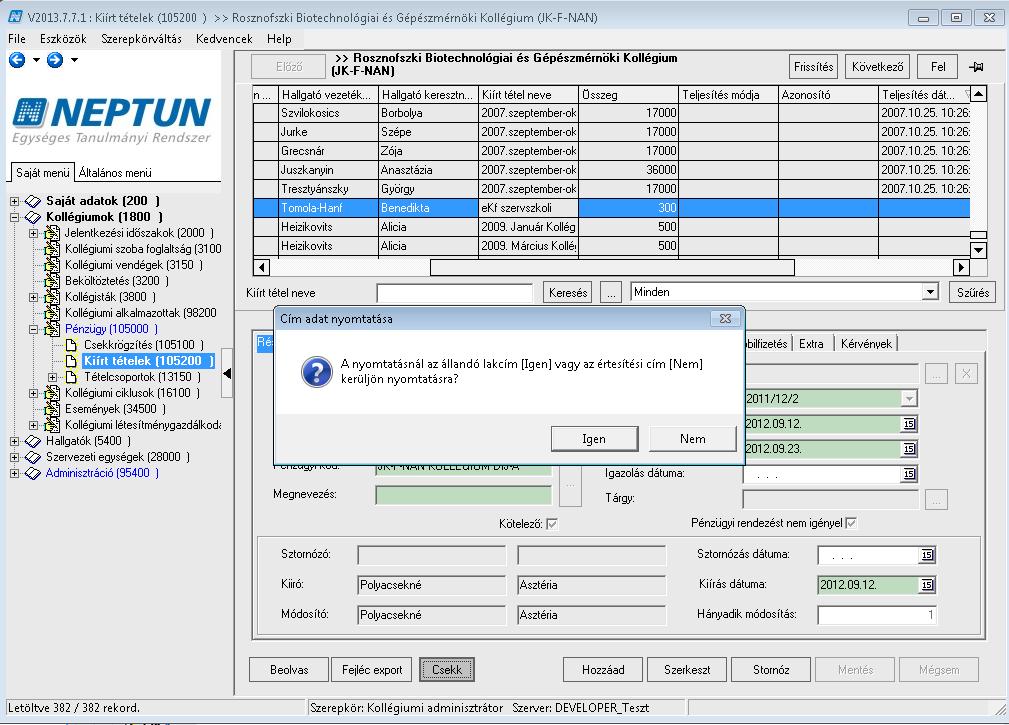The height and width of the screenshot is (725, 1009).
Task: Toggle Pénzügyi rendezést nem igényel checkbox
Action: 851,523
